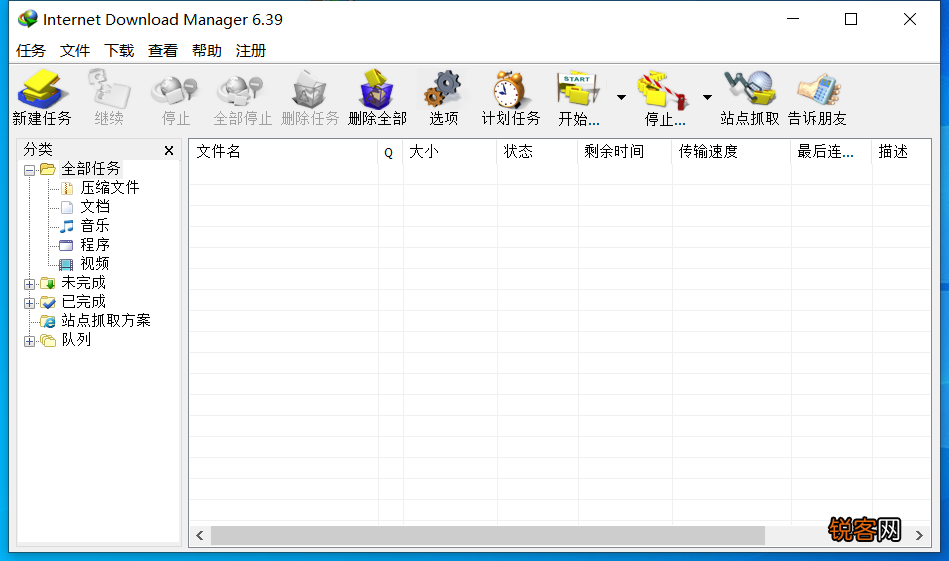The image size is (949, 561).
Task: Click the 删除全部 toolbar icon
Action: 376,89
